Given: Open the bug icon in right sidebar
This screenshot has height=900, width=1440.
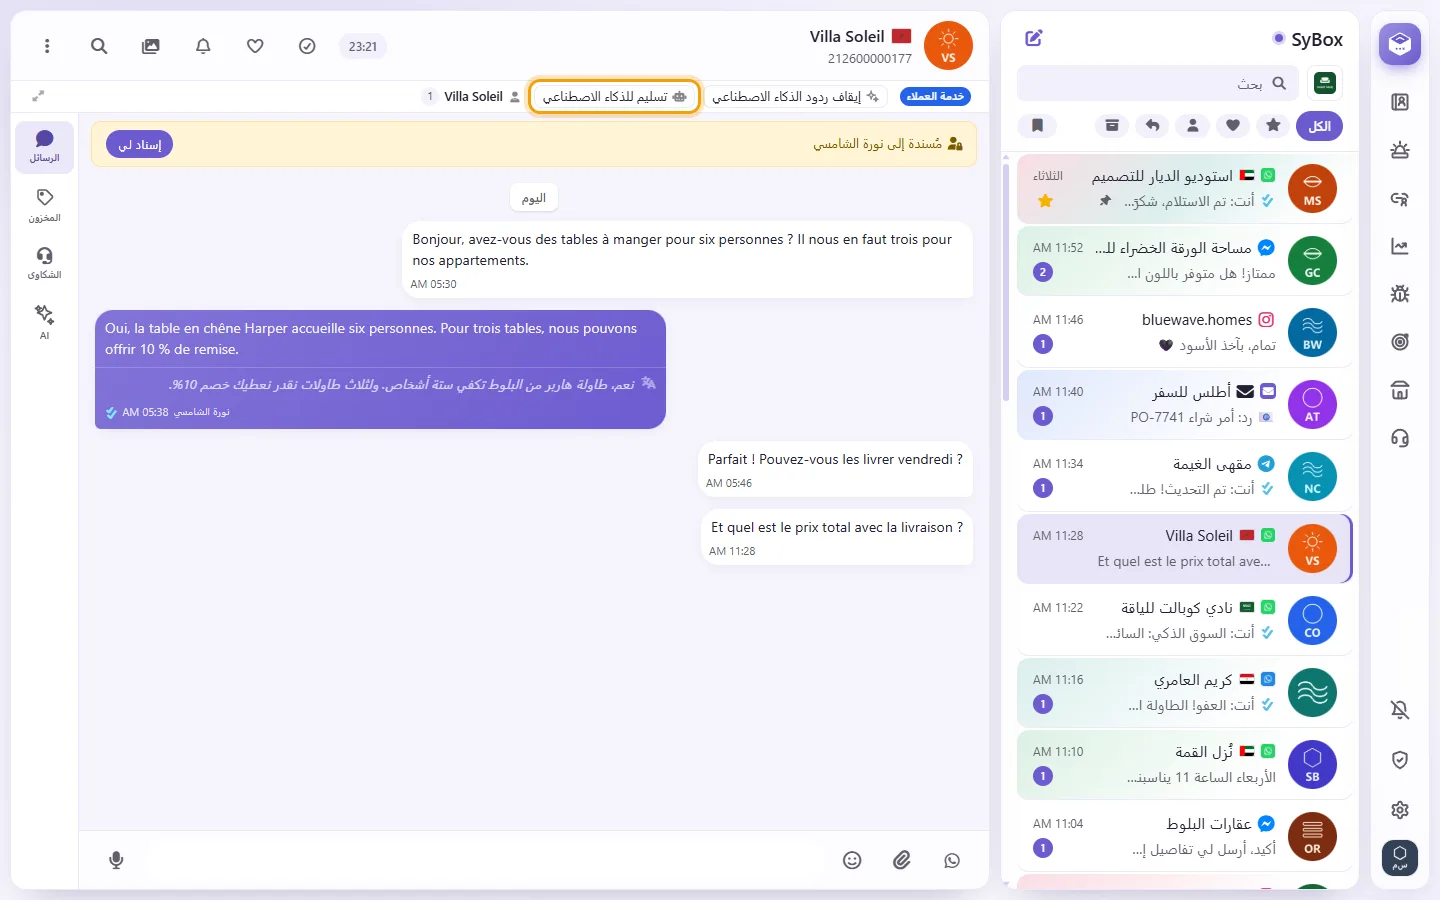Looking at the screenshot, I should (1400, 294).
